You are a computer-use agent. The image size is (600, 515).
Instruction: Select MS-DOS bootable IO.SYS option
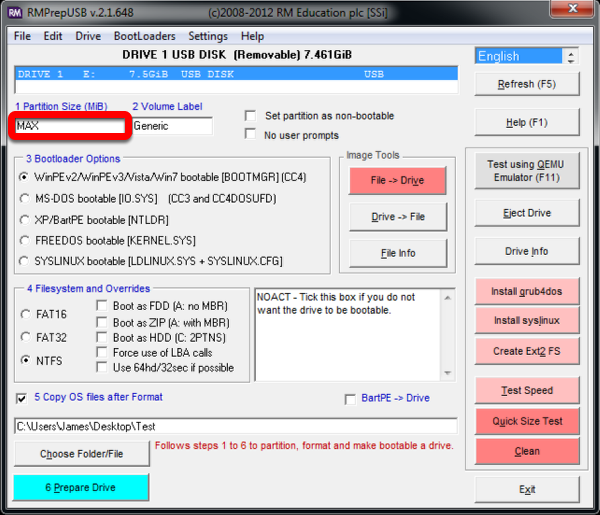24,198
